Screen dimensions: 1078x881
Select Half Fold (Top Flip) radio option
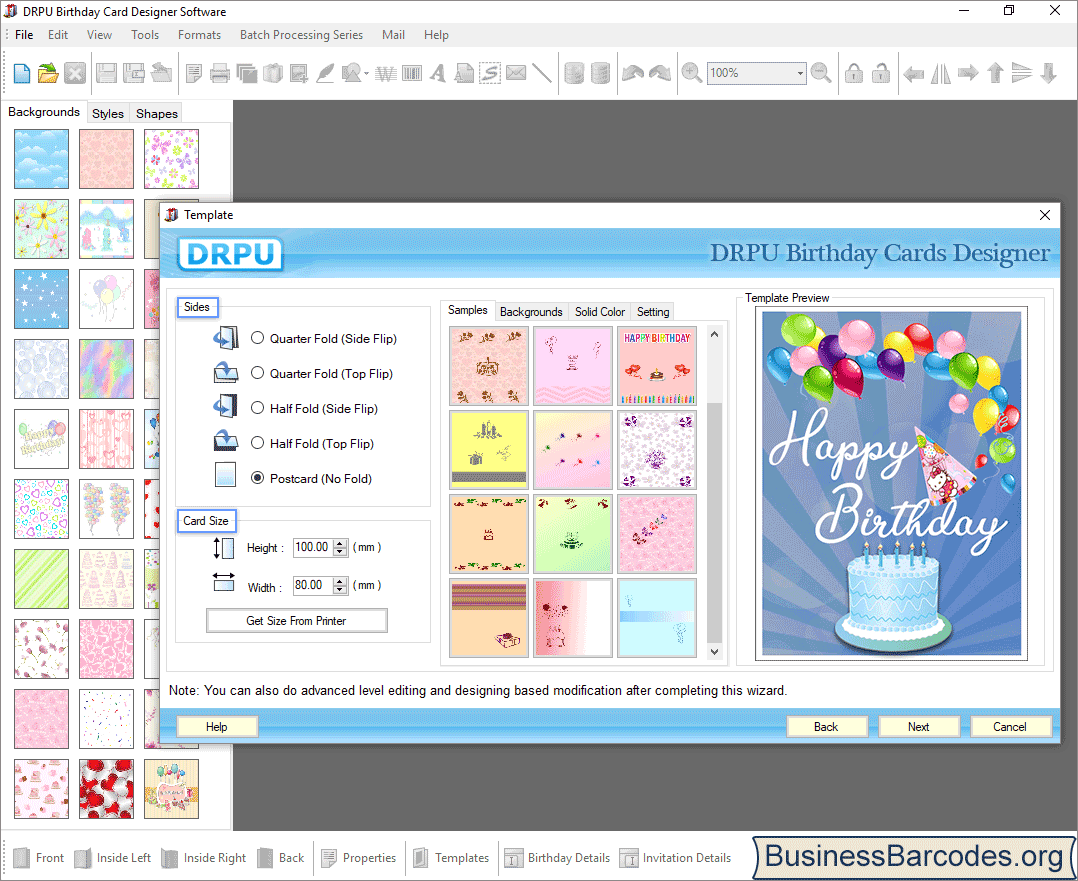[x=257, y=443]
